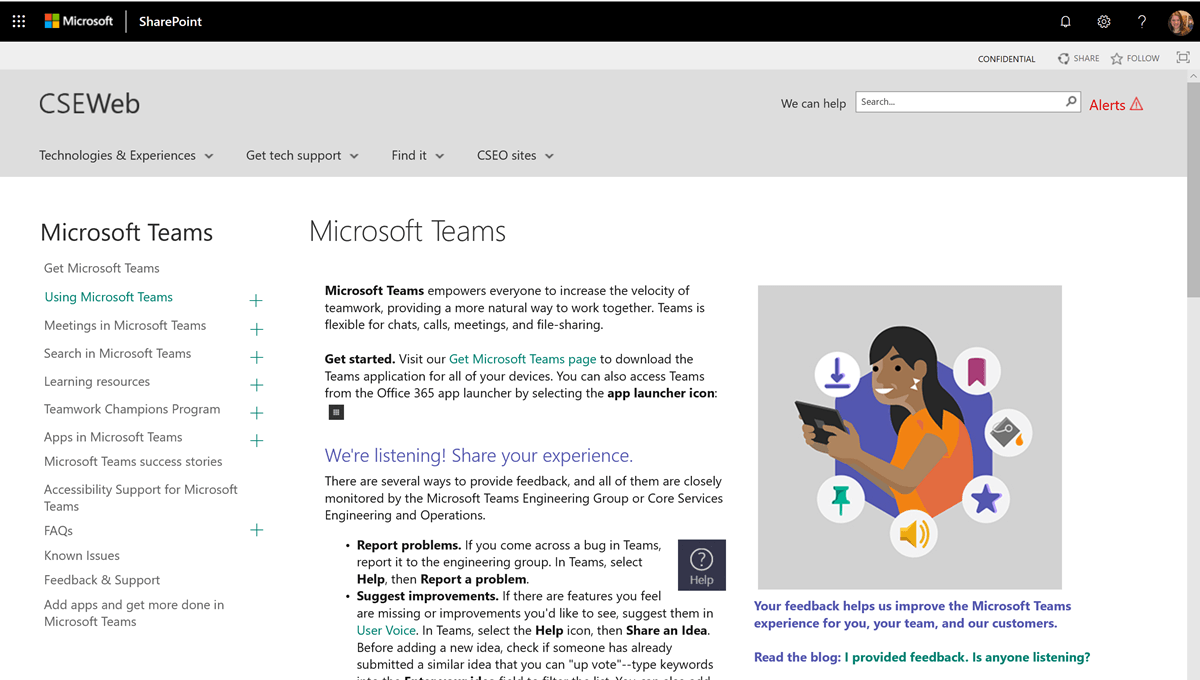Image resolution: width=1200 pixels, height=680 pixels.
Task: Expand Teamwork Champions Program plus sign
Action: coord(256,413)
